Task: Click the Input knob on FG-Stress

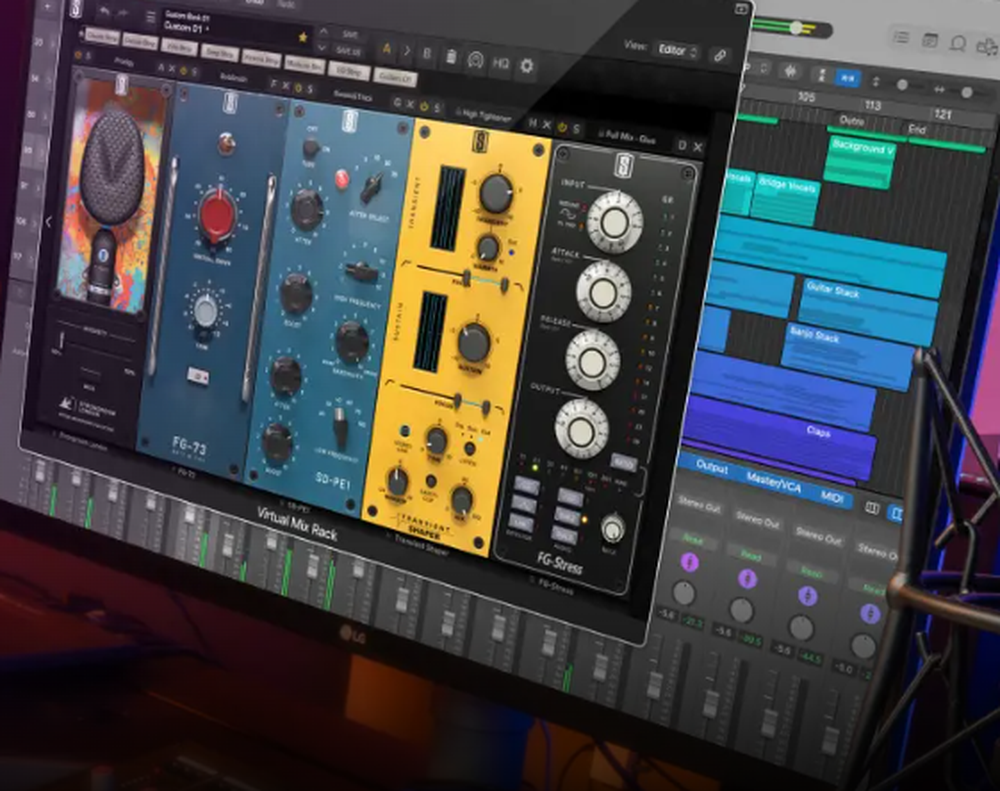Action: tap(615, 221)
